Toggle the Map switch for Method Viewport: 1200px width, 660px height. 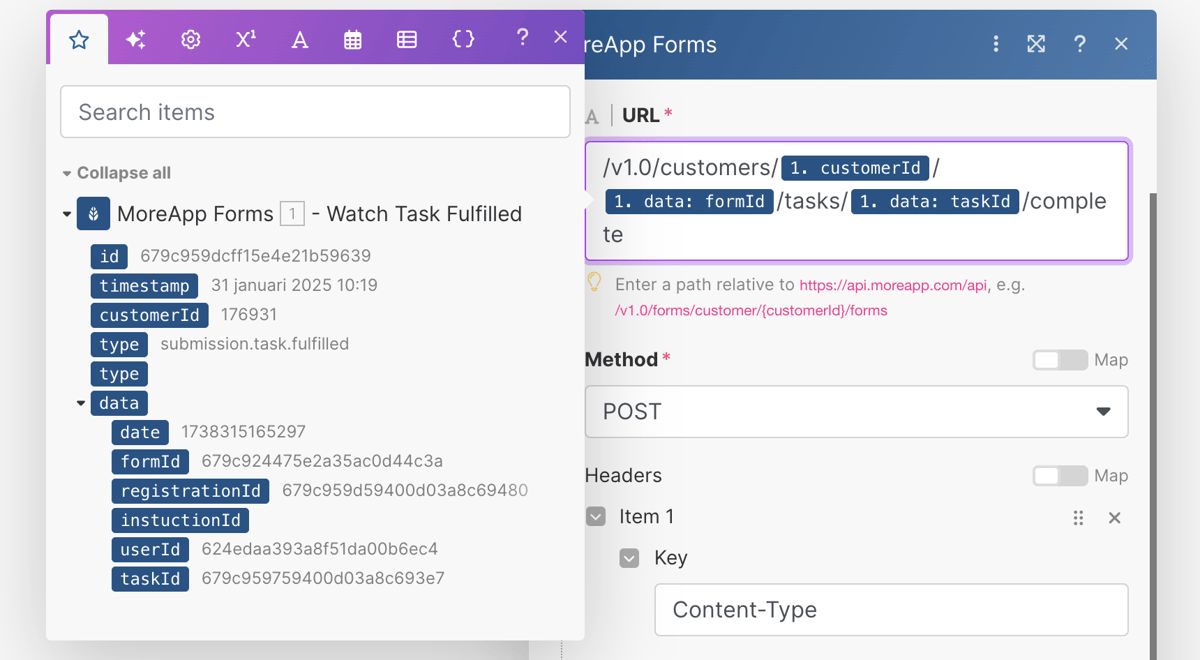[x=1060, y=360]
